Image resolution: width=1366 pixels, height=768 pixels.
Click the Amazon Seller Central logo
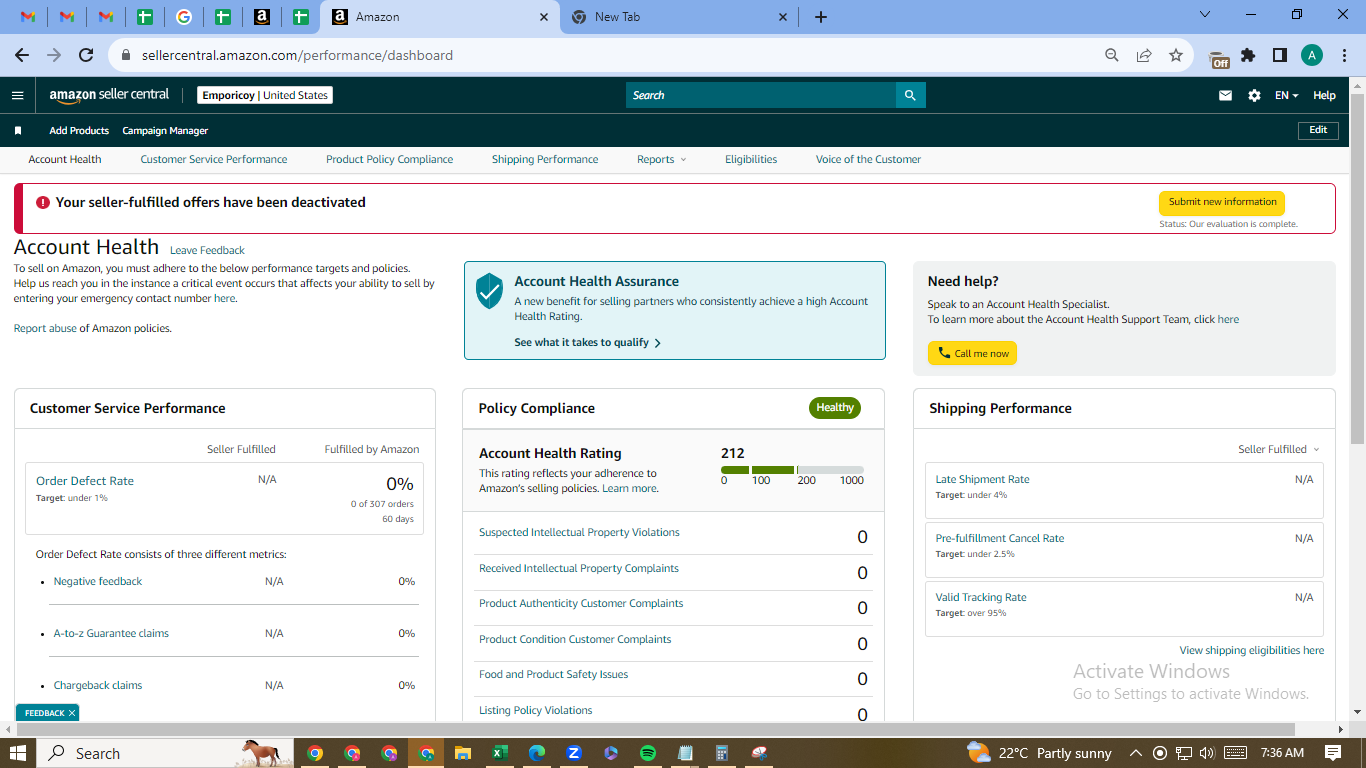[109, 95]
